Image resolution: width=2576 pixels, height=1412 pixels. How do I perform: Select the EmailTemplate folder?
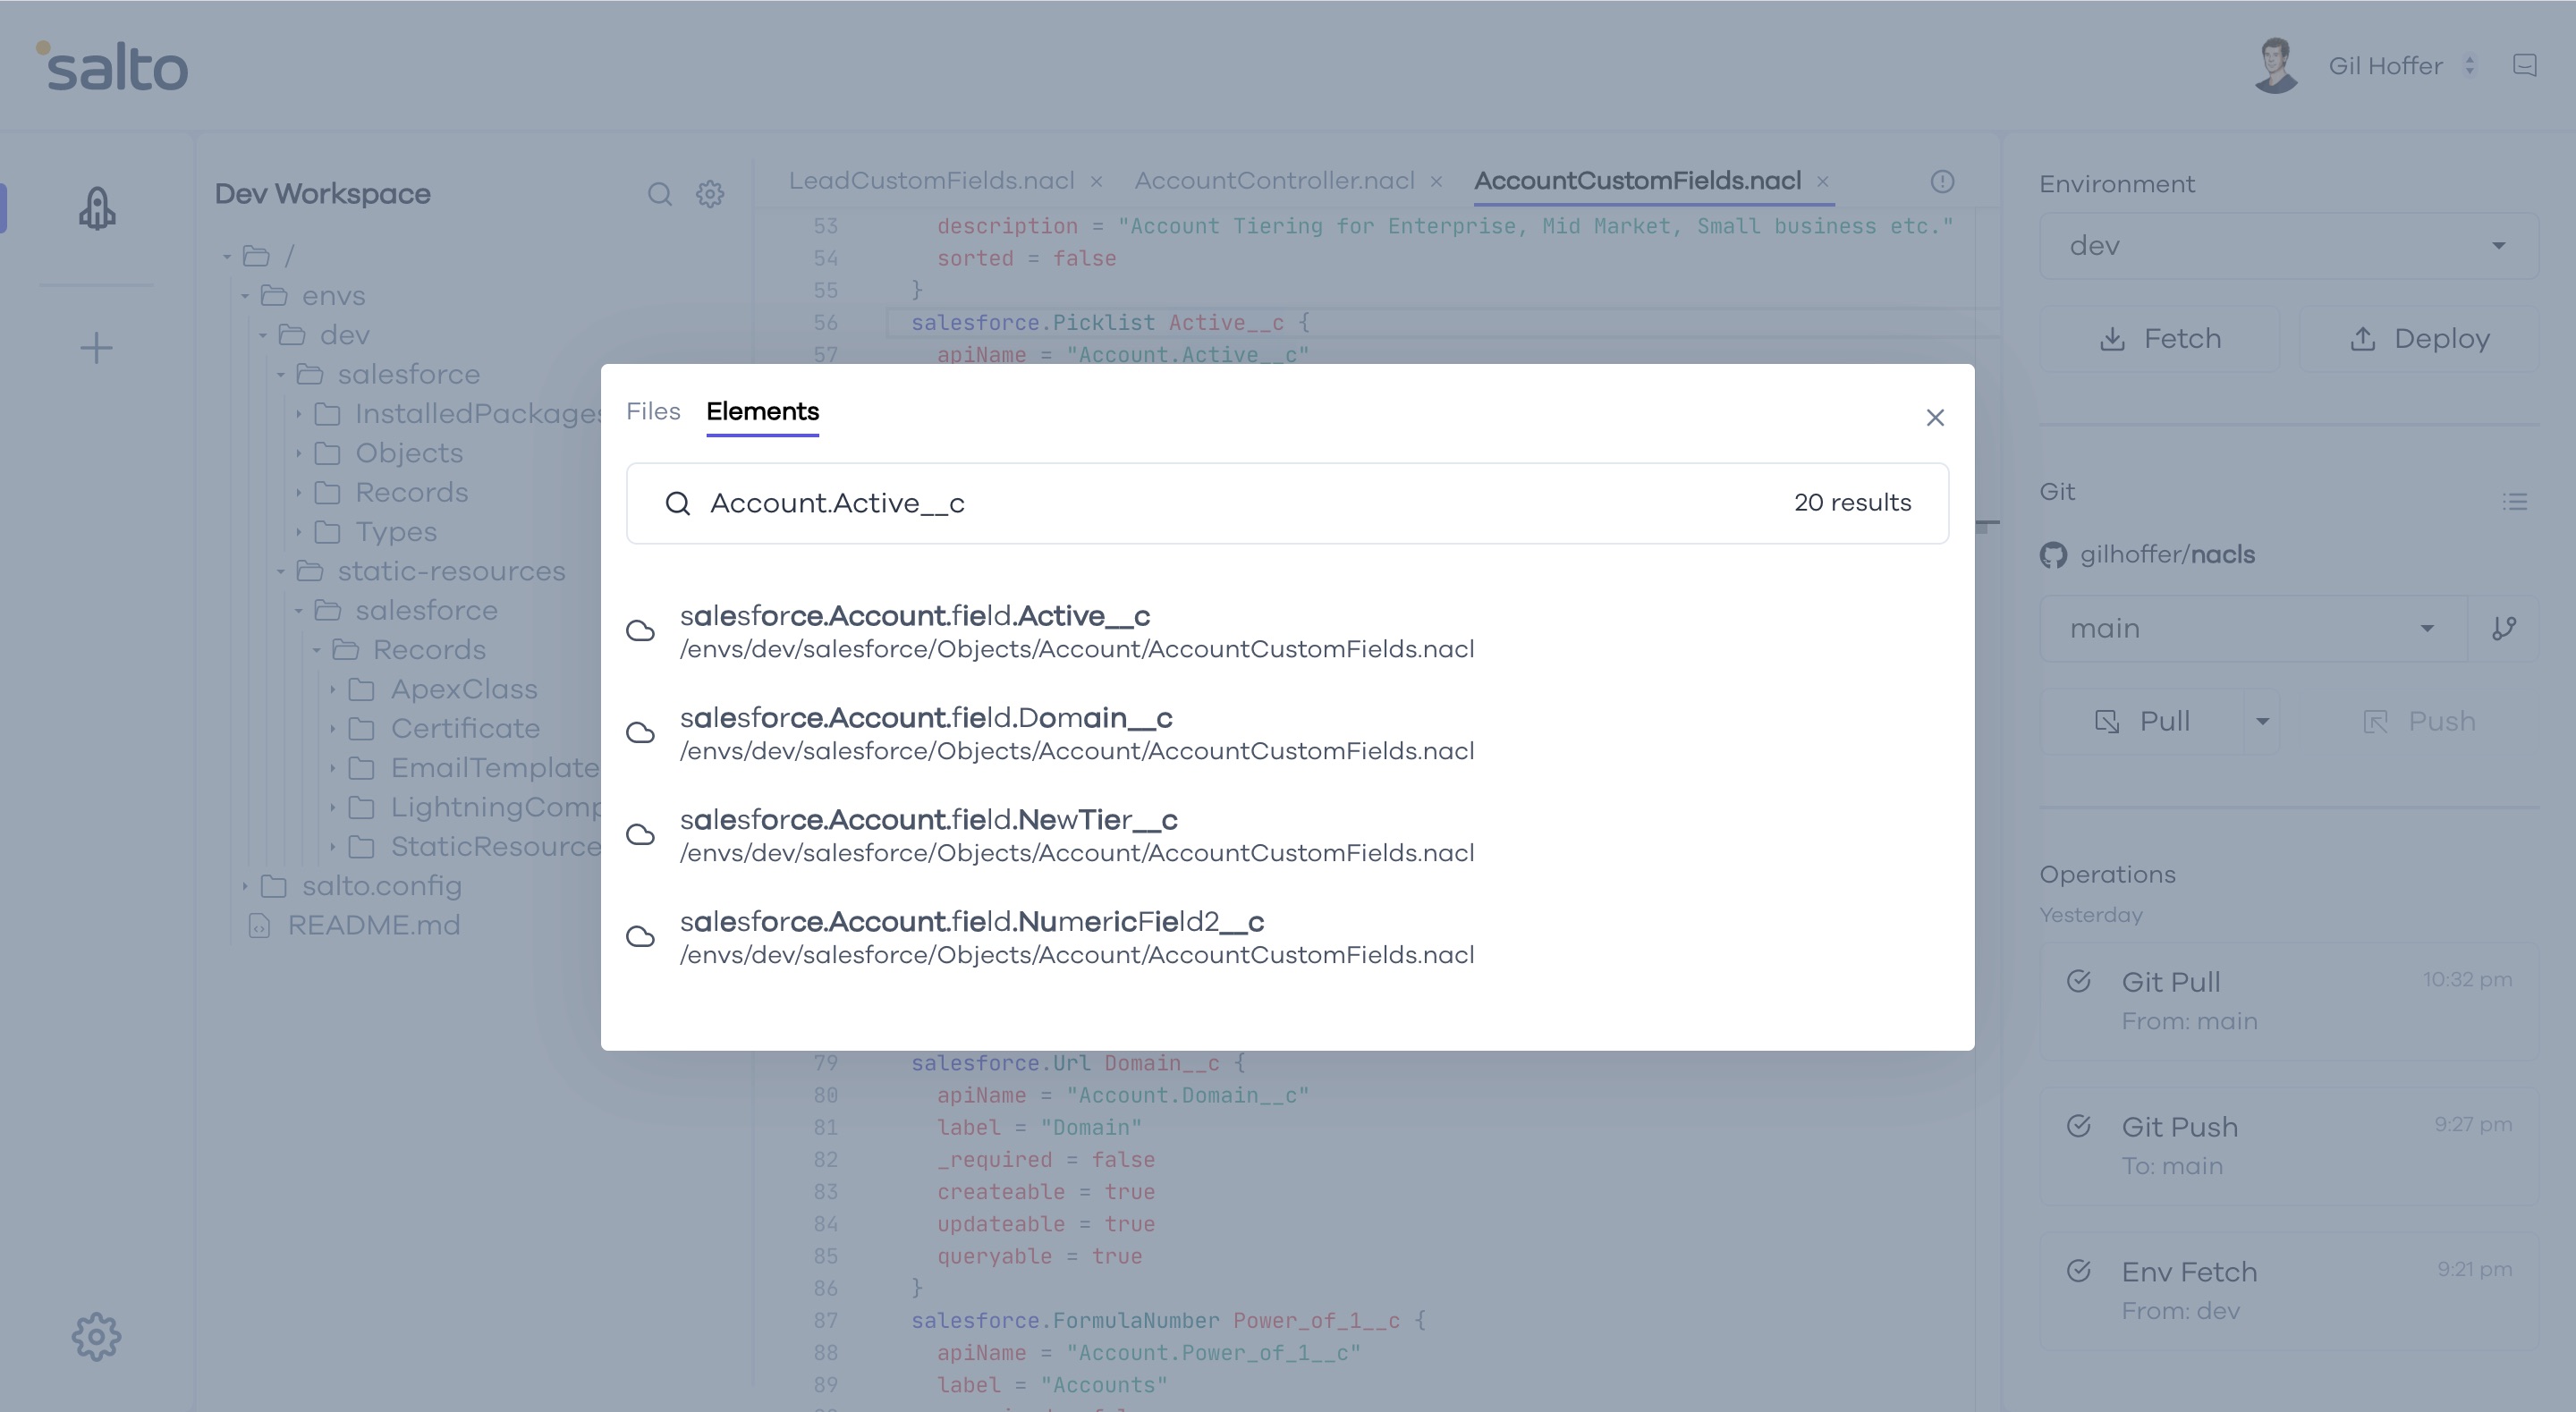[494, 768]
